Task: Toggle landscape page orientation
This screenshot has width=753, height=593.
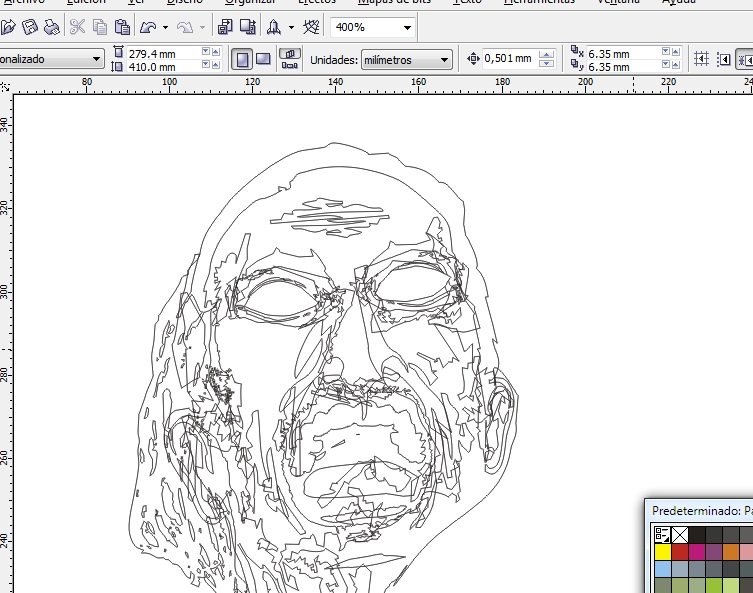Action: [263, 59]
